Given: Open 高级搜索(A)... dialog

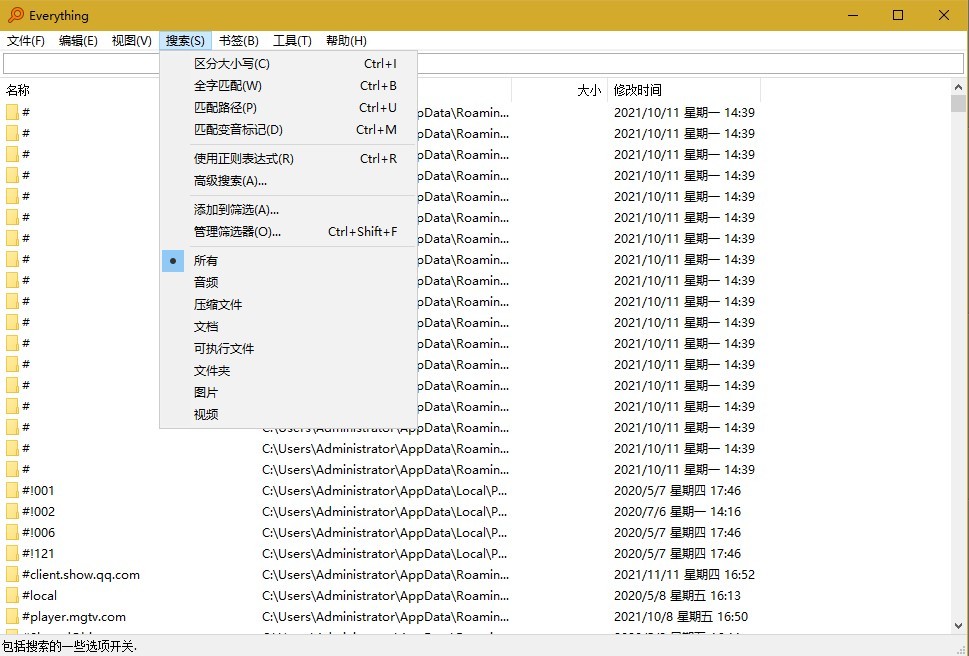Looking at the screenshot, I should 289,181.
